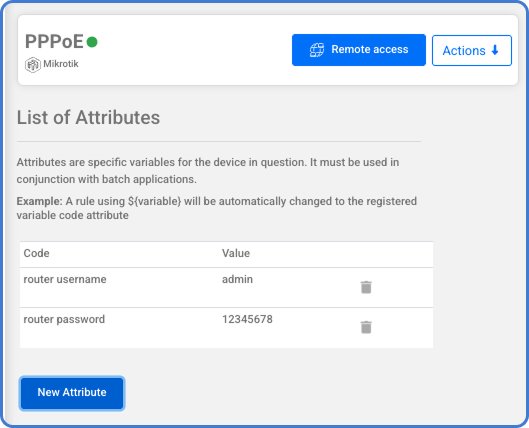
Task: Click the admin value cell
Action: point(237,279)
